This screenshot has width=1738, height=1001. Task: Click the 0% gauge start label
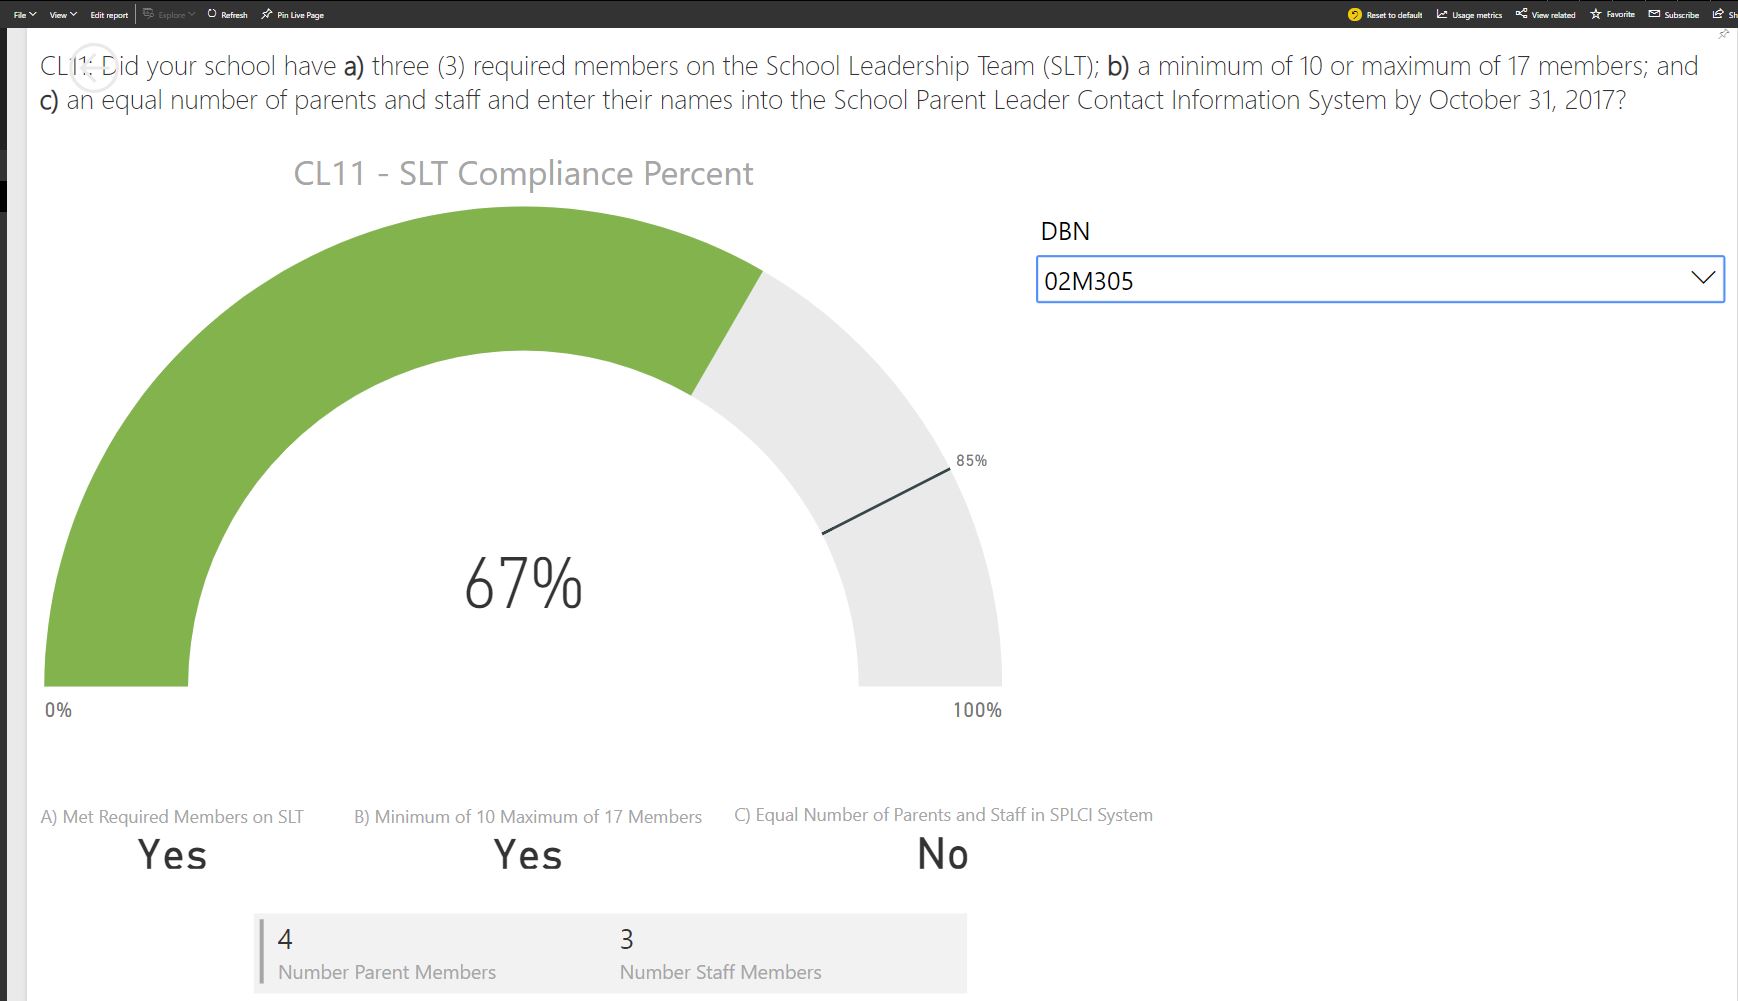pos(58,710)
